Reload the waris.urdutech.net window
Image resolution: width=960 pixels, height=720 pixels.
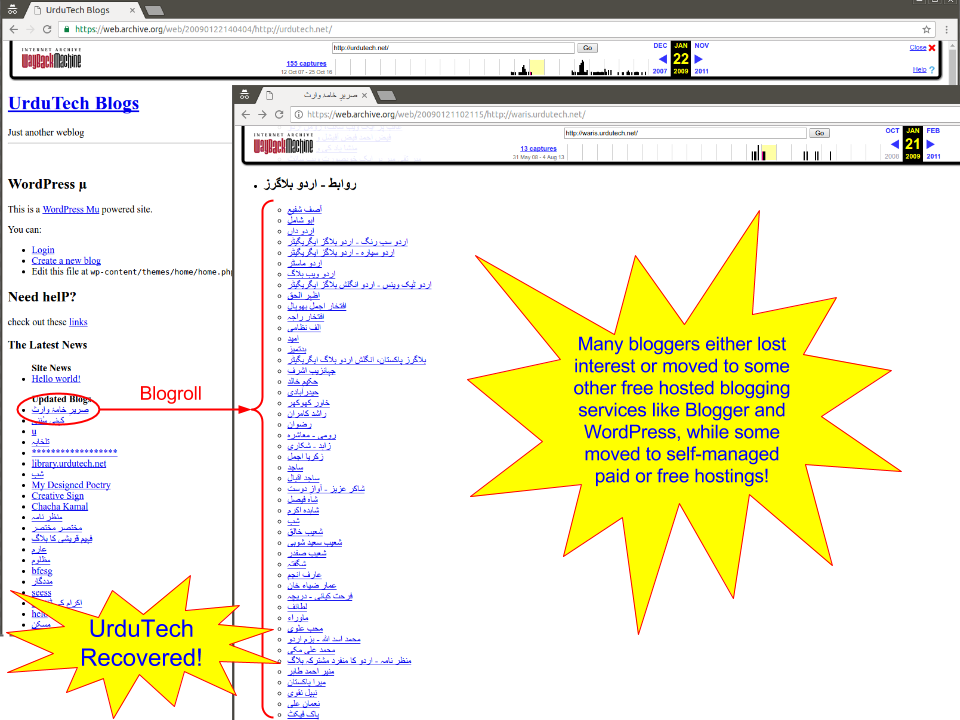point(279,114)
